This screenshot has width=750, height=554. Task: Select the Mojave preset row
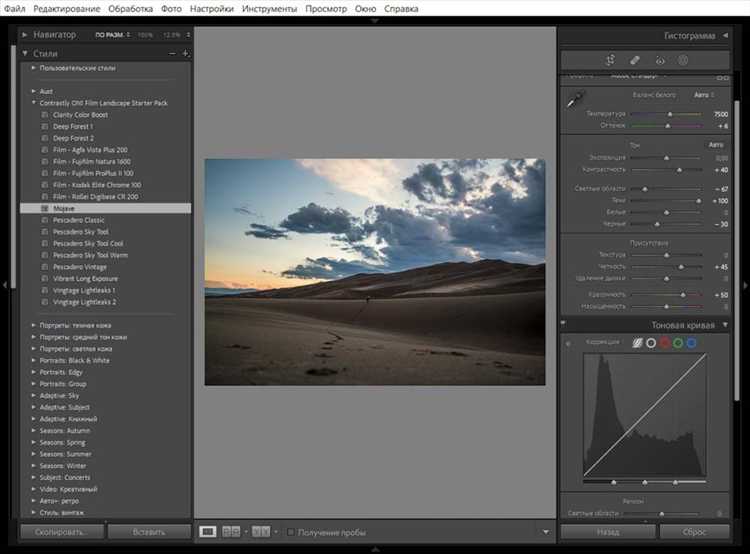pos(106,208)
